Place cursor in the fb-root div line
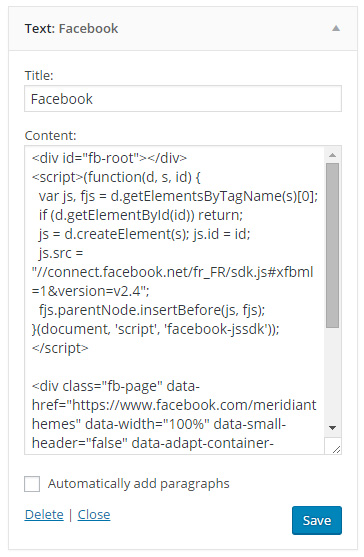Image resolution: width=364 pixels, height=557 pixels. coord(109,158)
